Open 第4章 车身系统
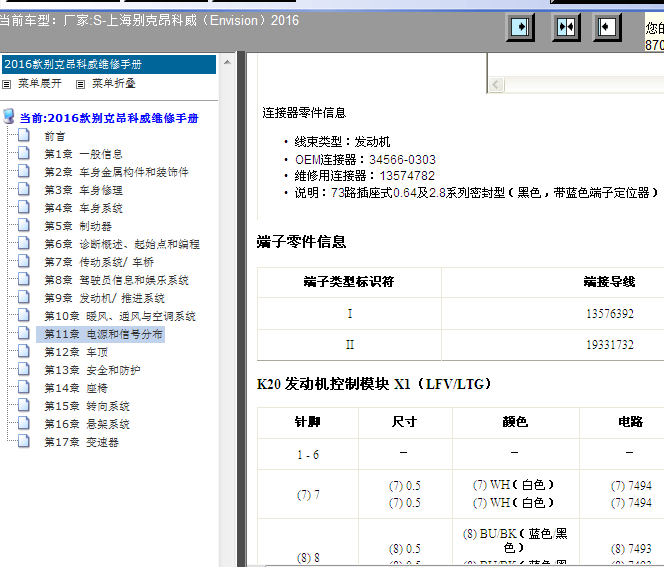 point(83,208)
